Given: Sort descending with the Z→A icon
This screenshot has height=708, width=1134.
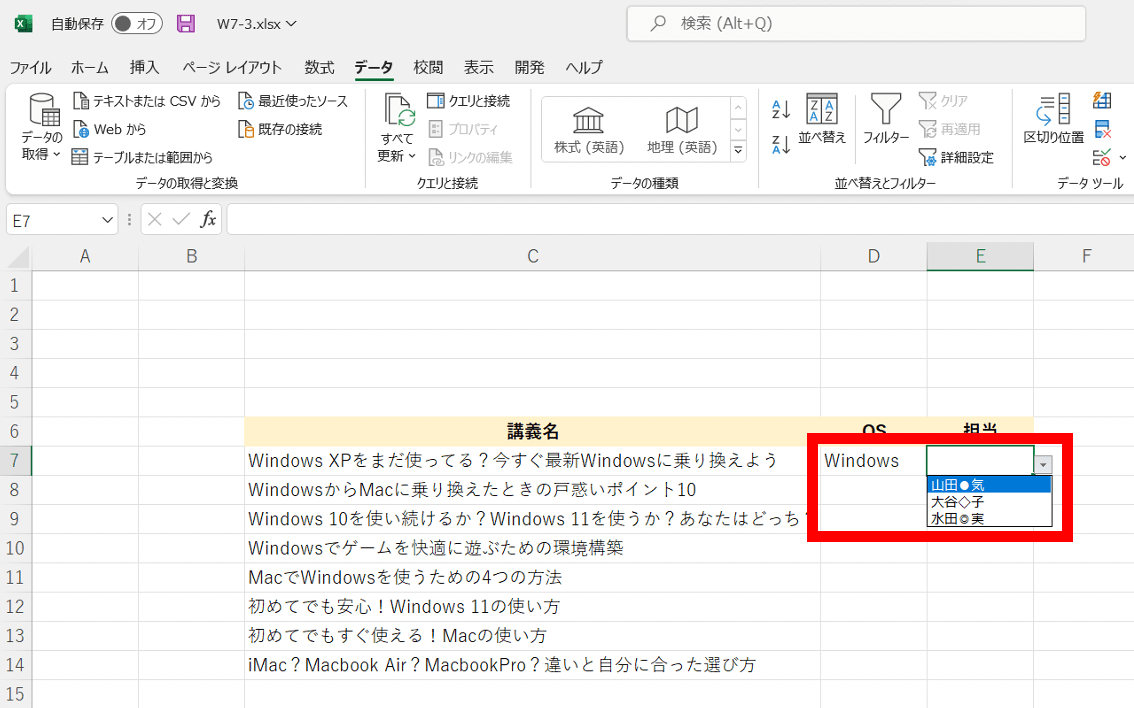Looking at the screenshot, I should 781,145.
